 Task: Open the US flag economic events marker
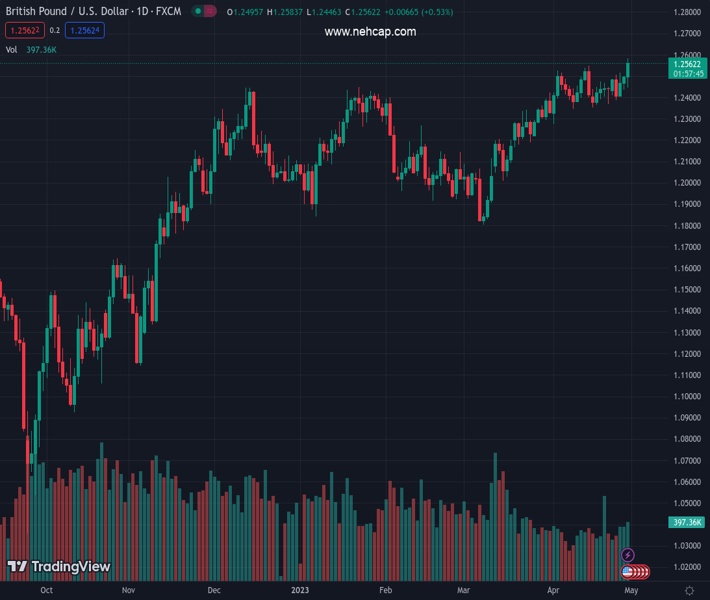(x=628, y=572)
